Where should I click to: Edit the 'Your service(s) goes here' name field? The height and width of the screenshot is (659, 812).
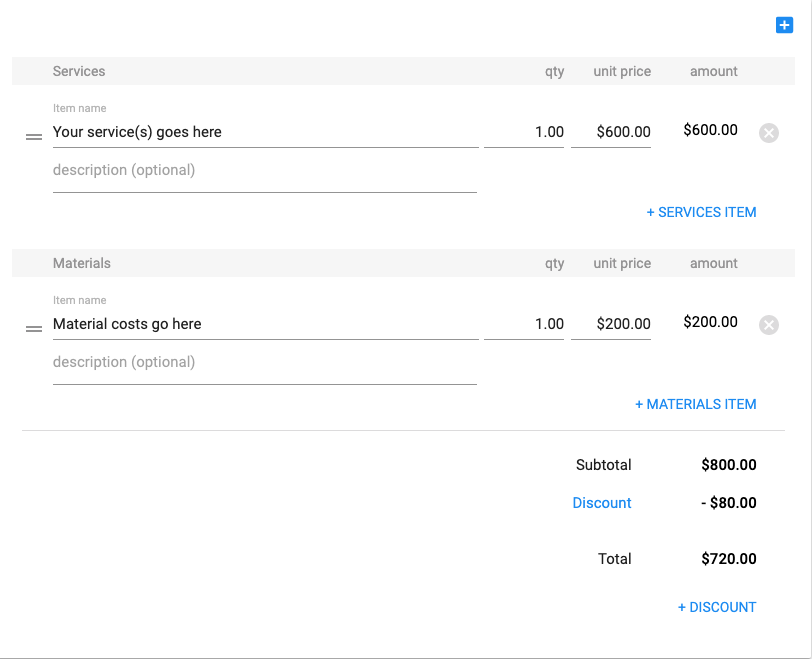265,132
